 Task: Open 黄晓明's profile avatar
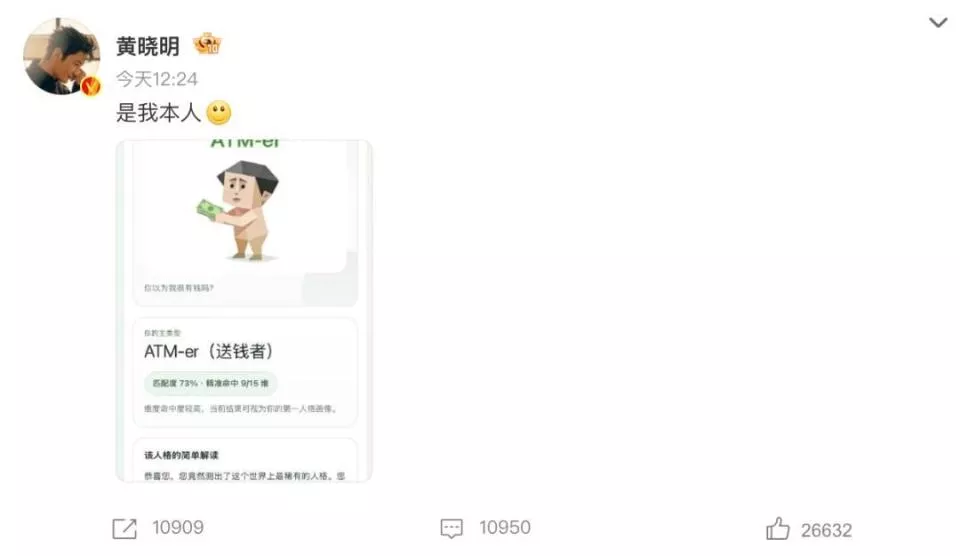[x=62, y=56]
